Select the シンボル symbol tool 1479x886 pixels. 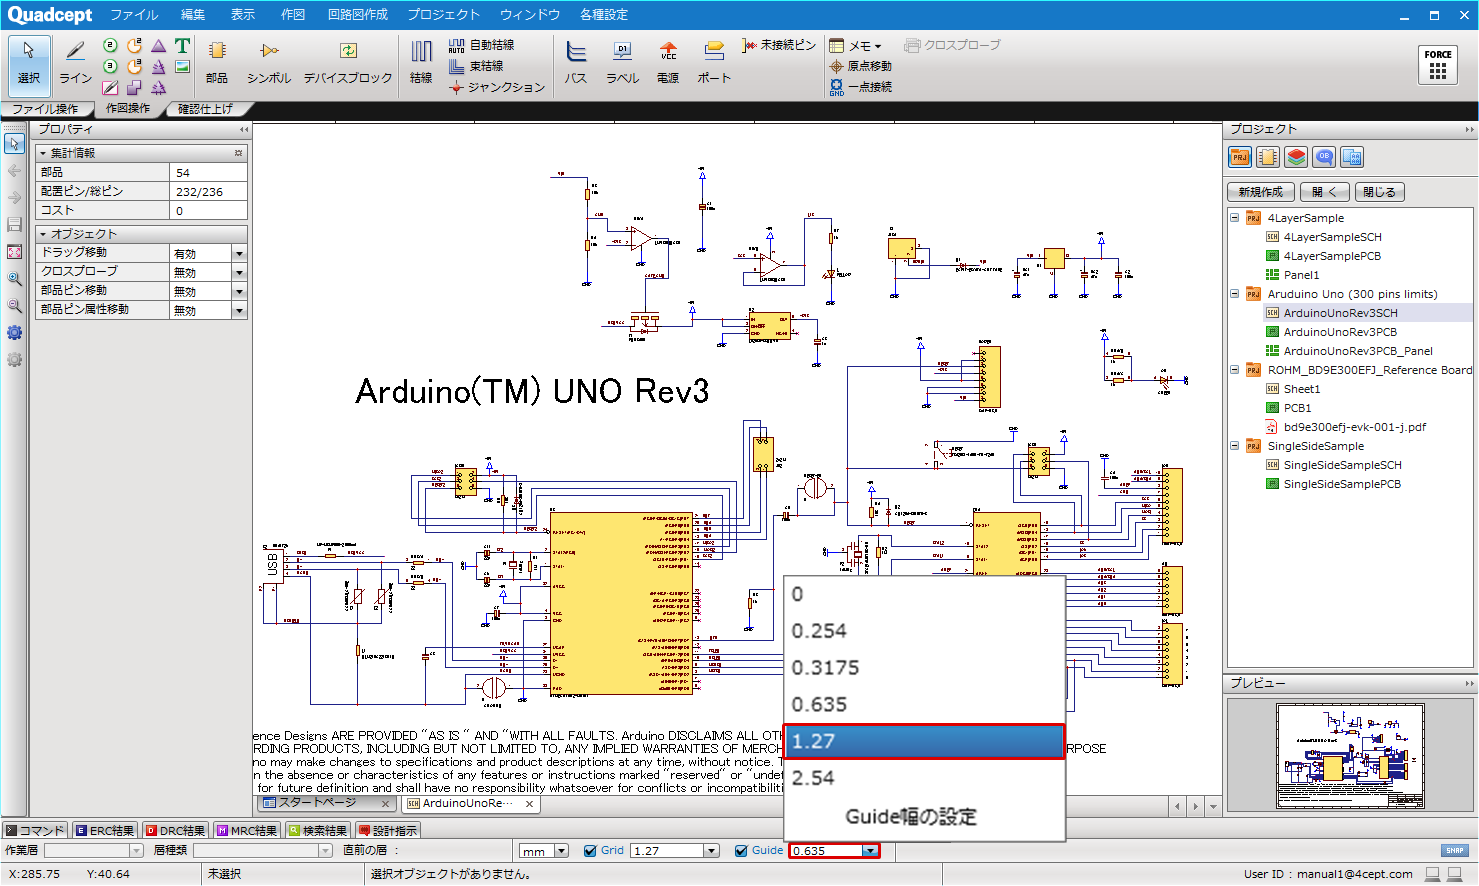tap(269, 62)
